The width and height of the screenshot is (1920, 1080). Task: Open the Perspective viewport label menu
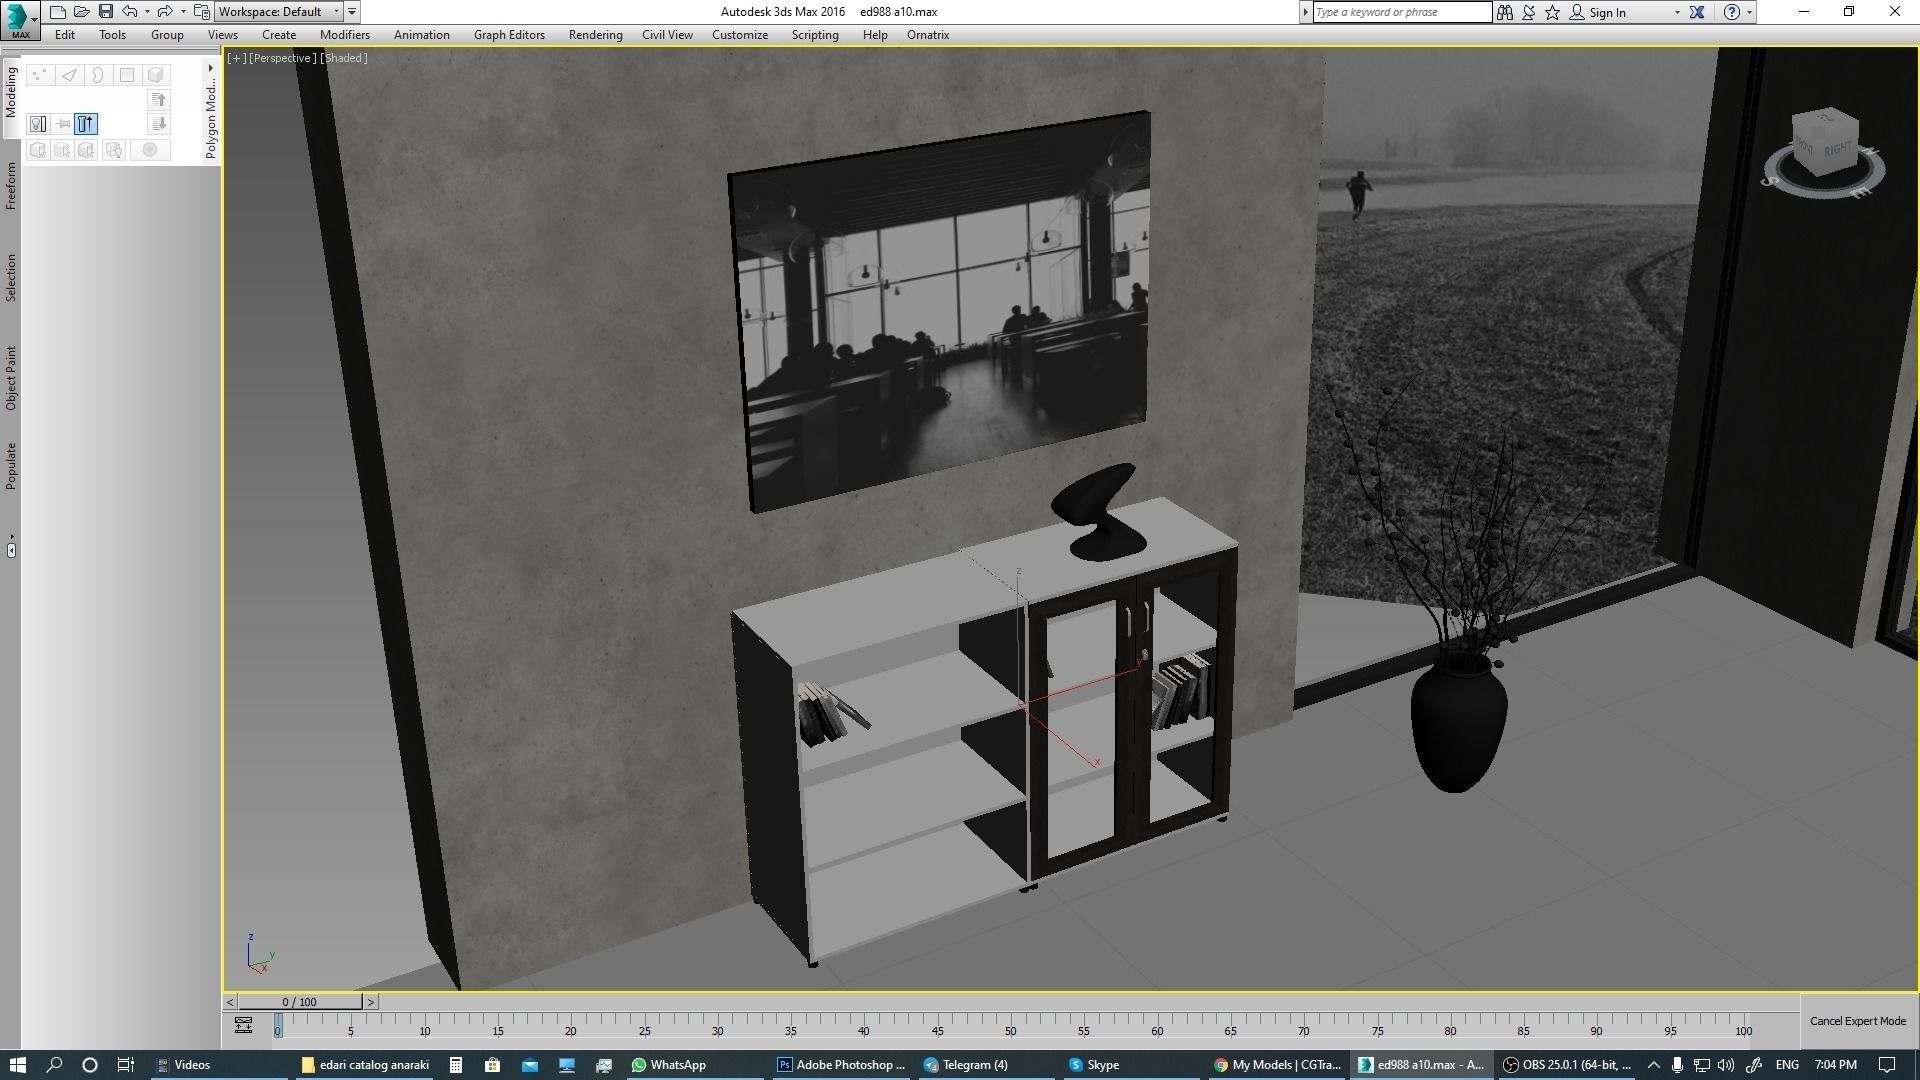click(282, 58)
